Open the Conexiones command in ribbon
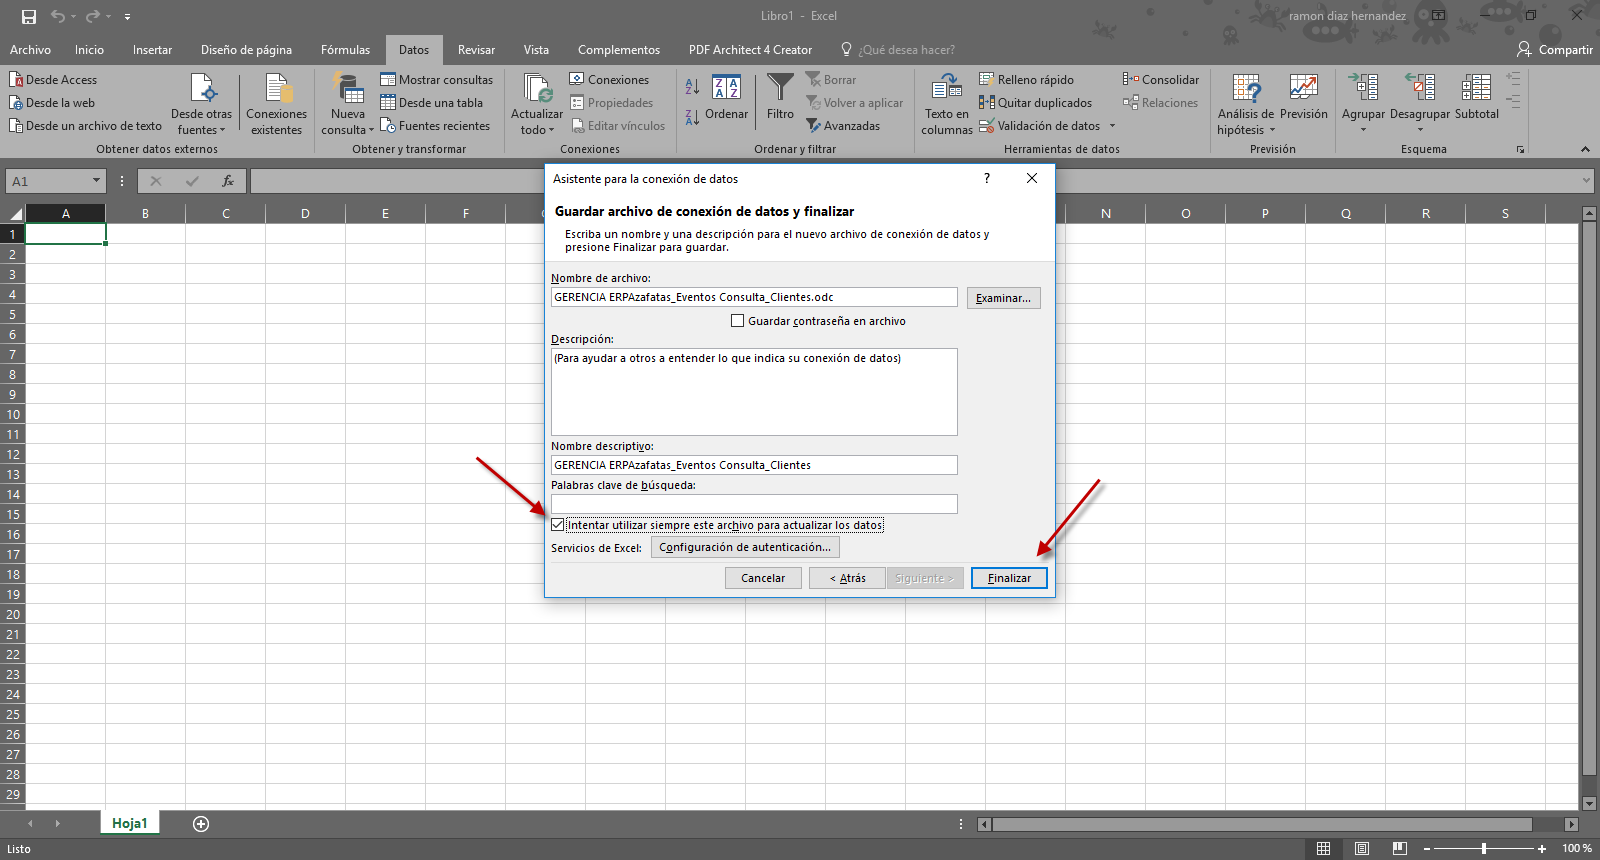This screenshot has width=1600, height=860. click(609, 80)
